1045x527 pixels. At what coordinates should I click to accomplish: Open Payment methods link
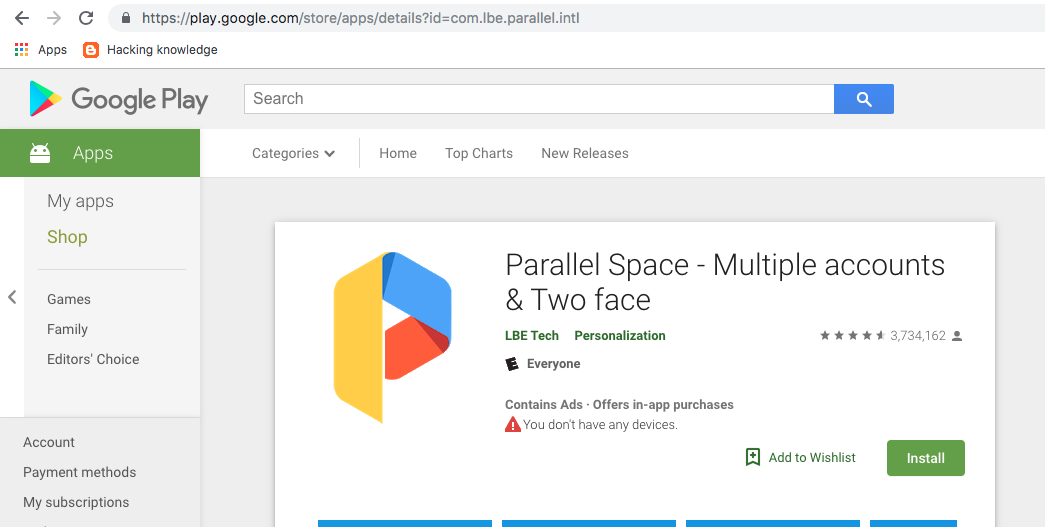pos(79,472)
